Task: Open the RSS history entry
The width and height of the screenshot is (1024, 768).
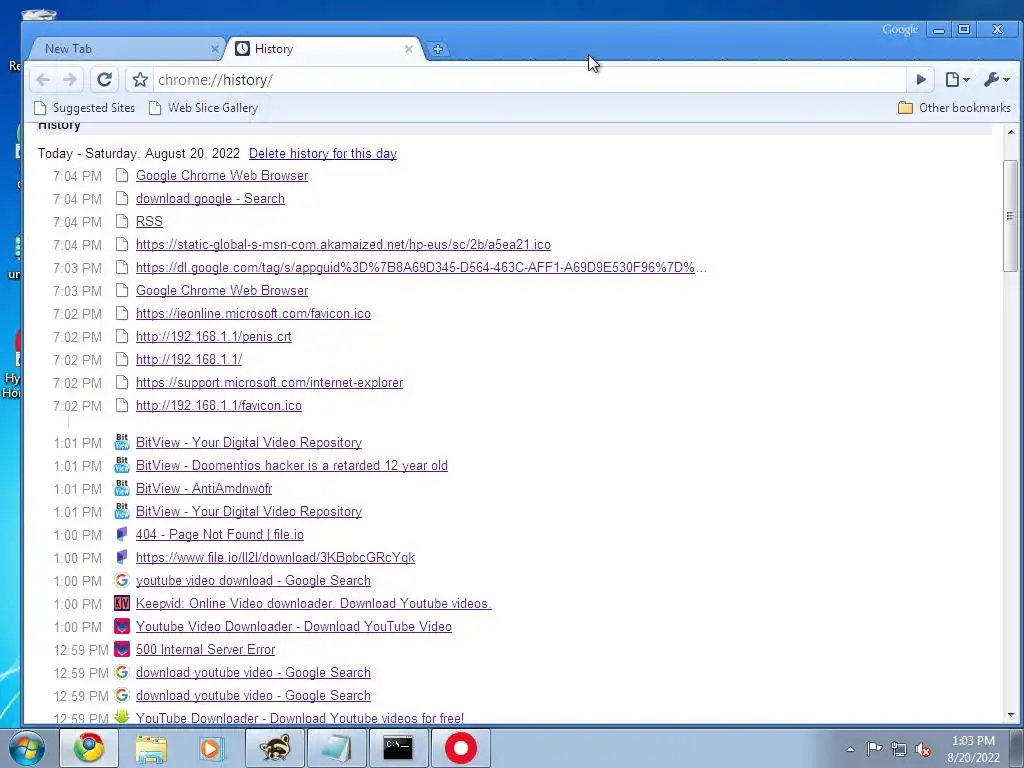Action: 149,221
